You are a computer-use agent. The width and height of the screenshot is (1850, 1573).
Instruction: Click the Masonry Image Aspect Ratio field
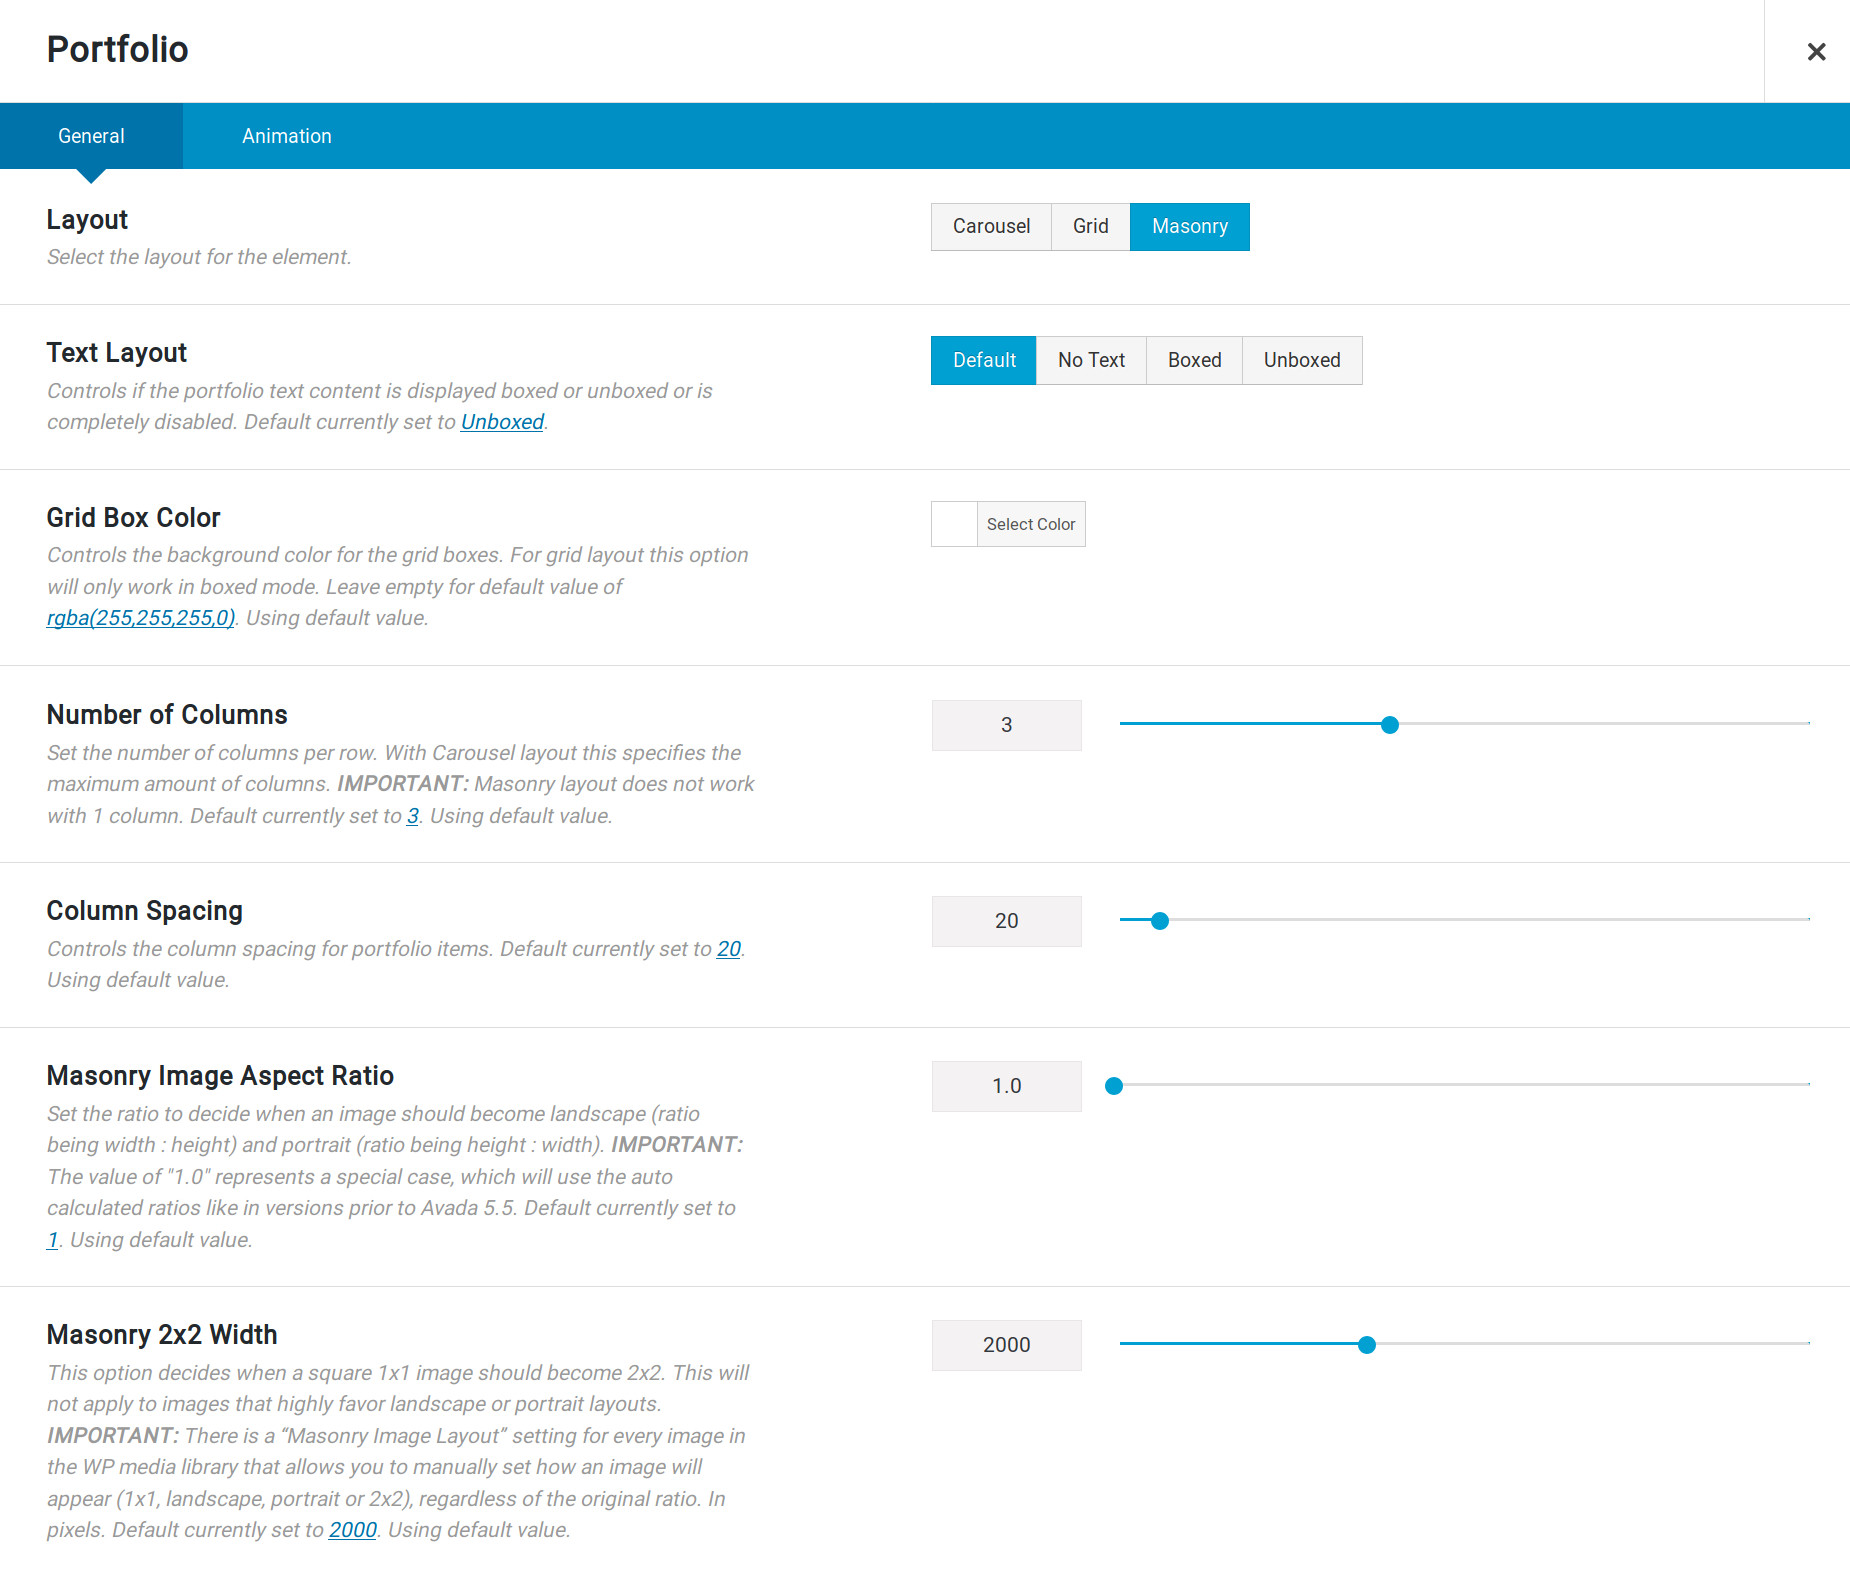[1006, 1086]
